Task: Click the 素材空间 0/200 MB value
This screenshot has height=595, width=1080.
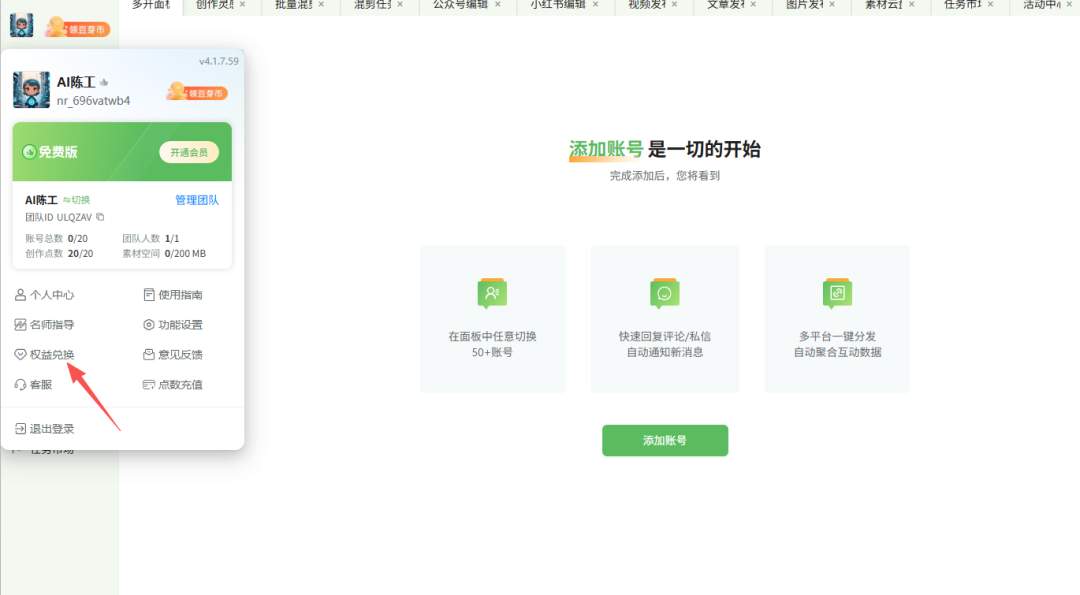Action: (185, 253)
